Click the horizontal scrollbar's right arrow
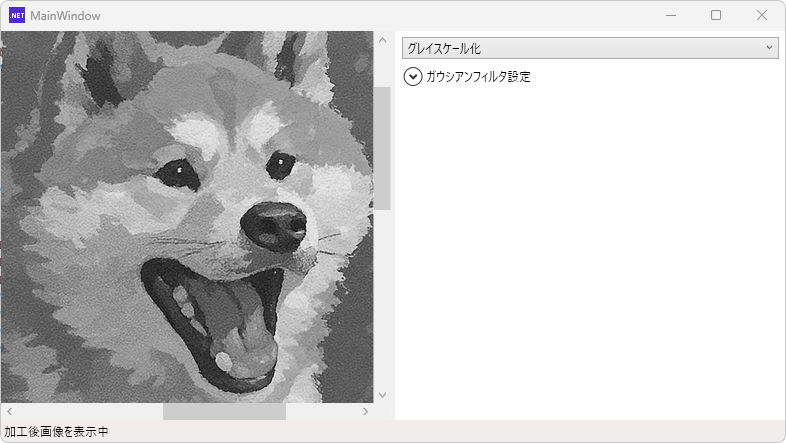 (x=366, y=411)
